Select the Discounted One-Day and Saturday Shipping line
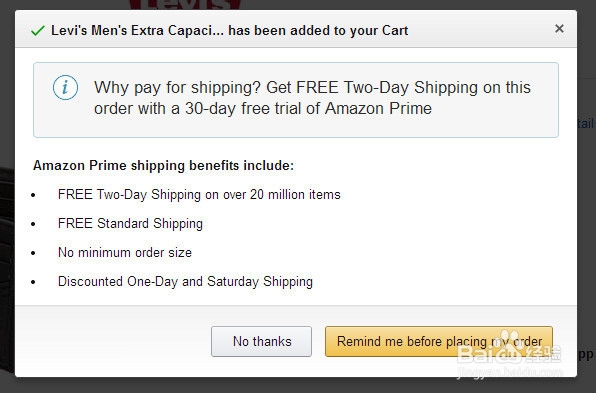596x393 pixels. 185,282
